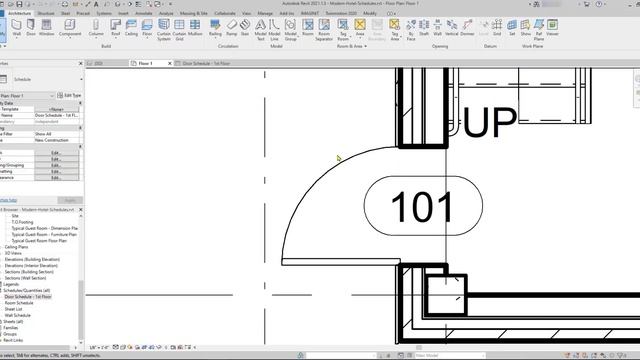The image size is (640, 360).
Task: Select the Railing tool
Action: 215,27
